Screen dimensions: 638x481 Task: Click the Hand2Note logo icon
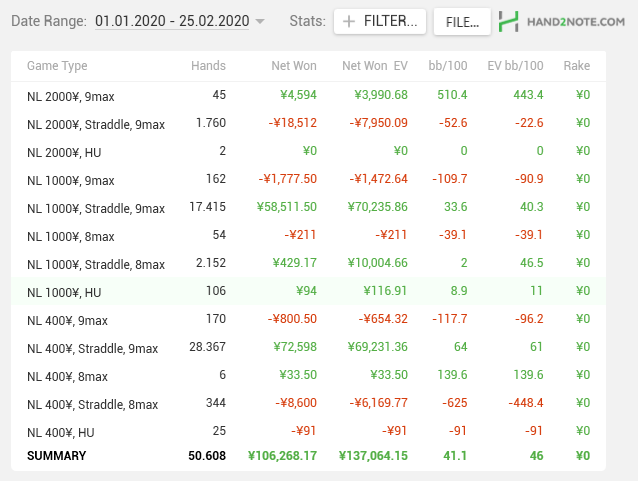509,22
